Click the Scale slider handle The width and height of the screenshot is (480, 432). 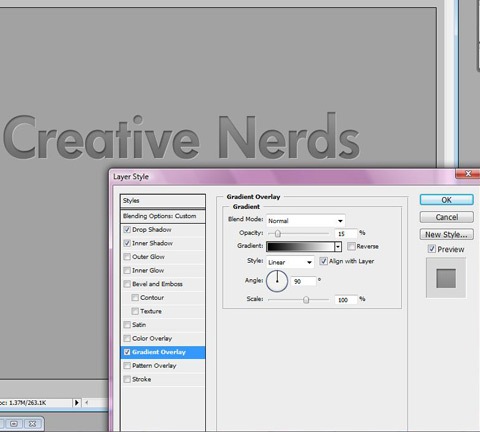point(306,300)
